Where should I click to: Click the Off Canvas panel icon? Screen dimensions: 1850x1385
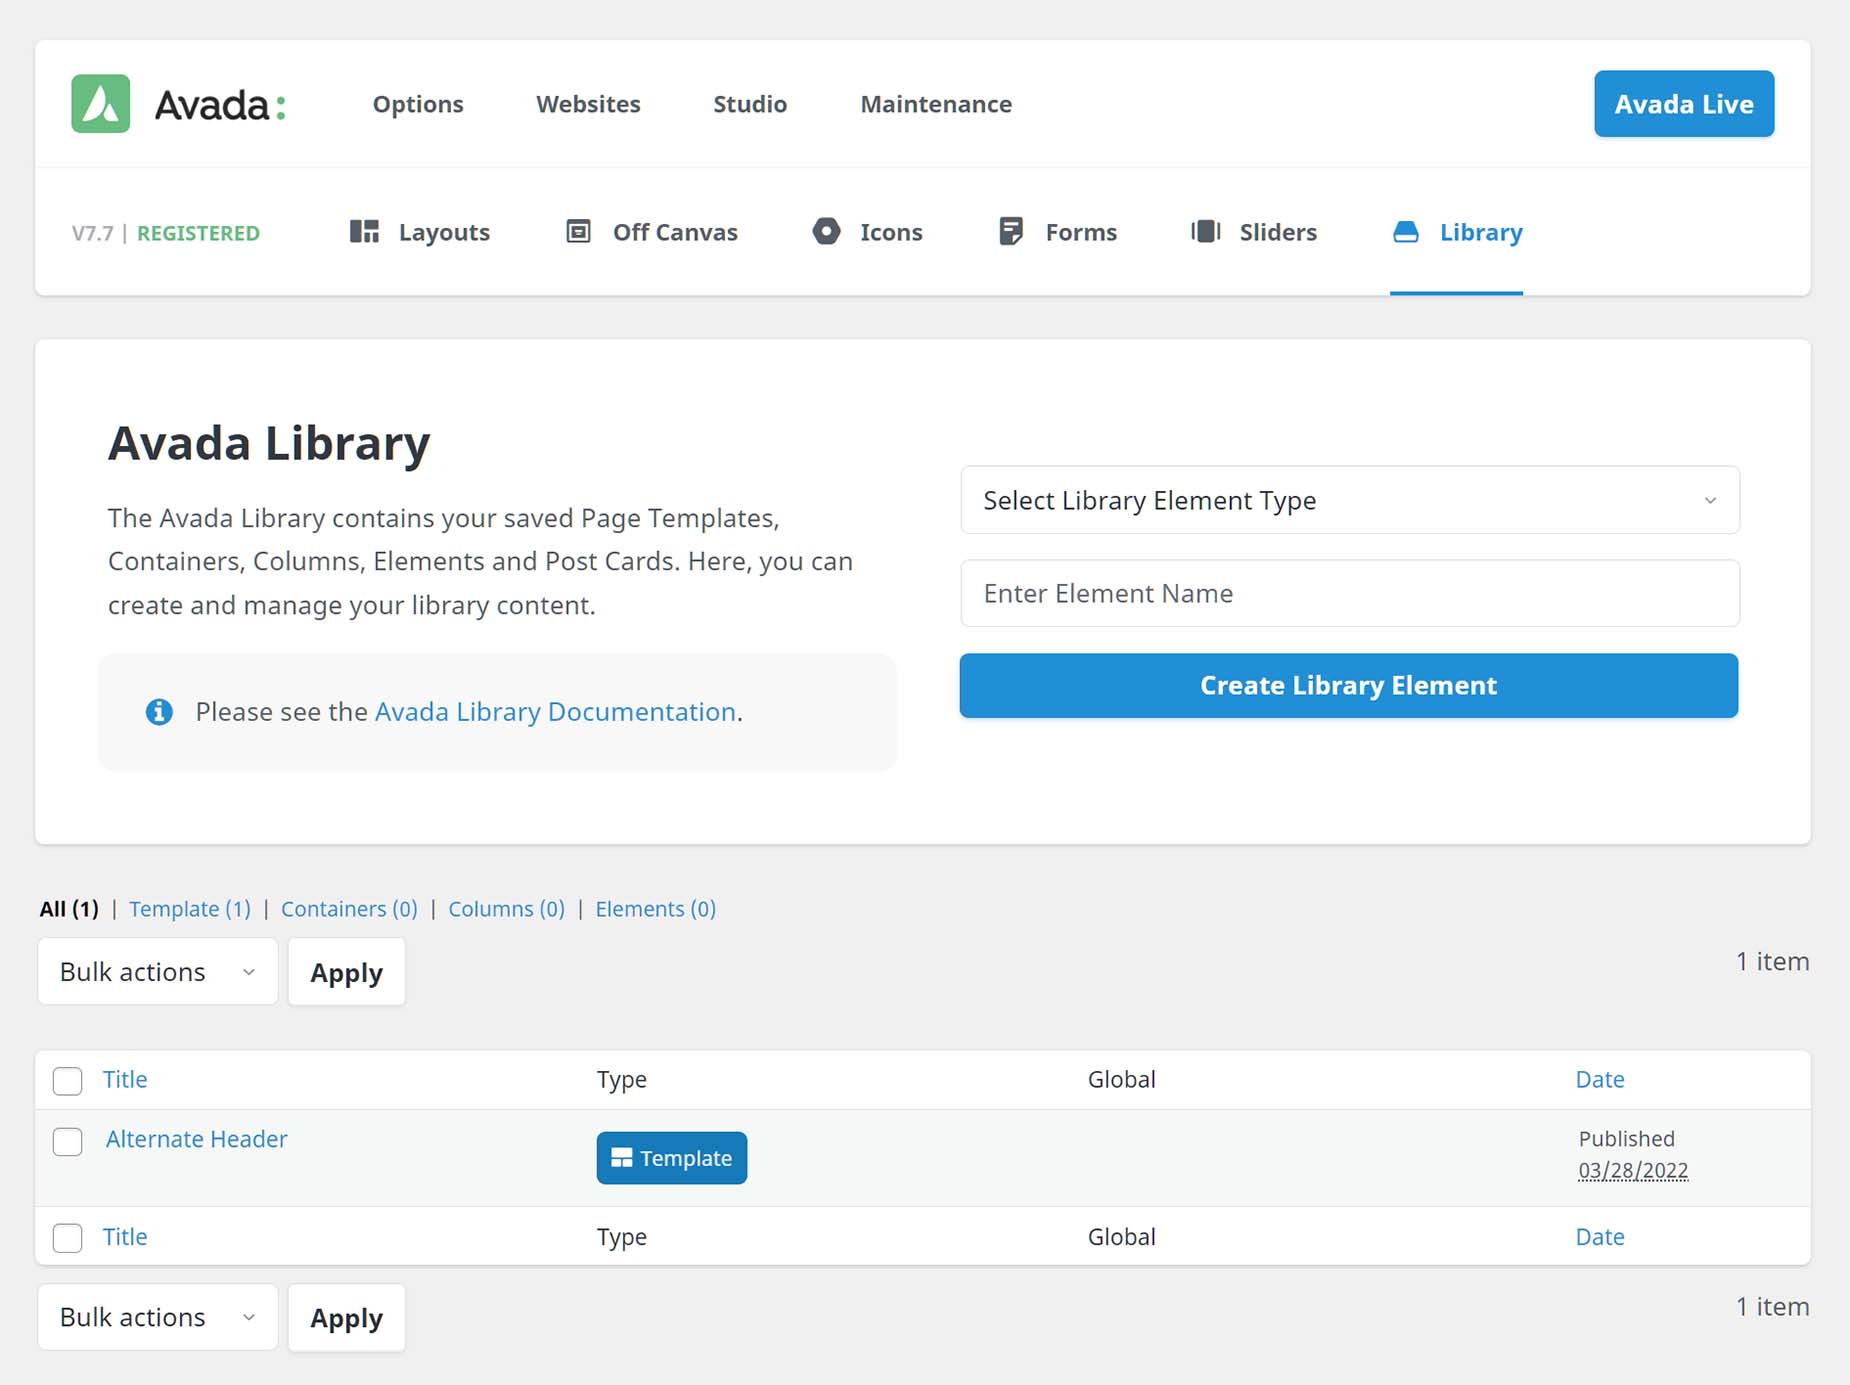578,231
